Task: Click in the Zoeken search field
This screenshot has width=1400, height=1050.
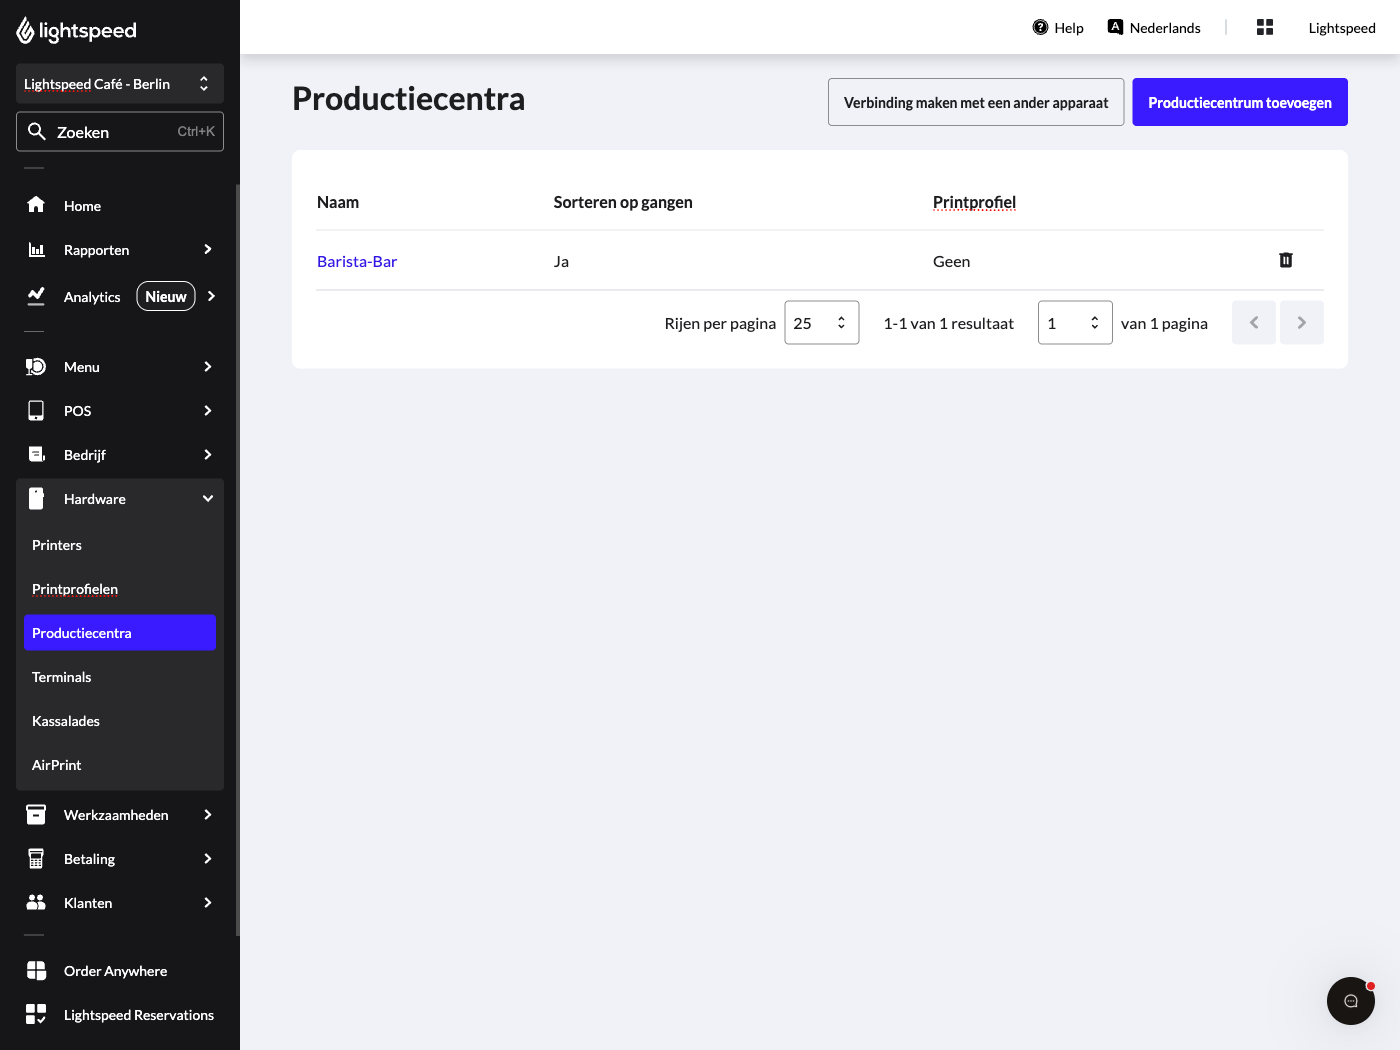Action: pos(120,131)
